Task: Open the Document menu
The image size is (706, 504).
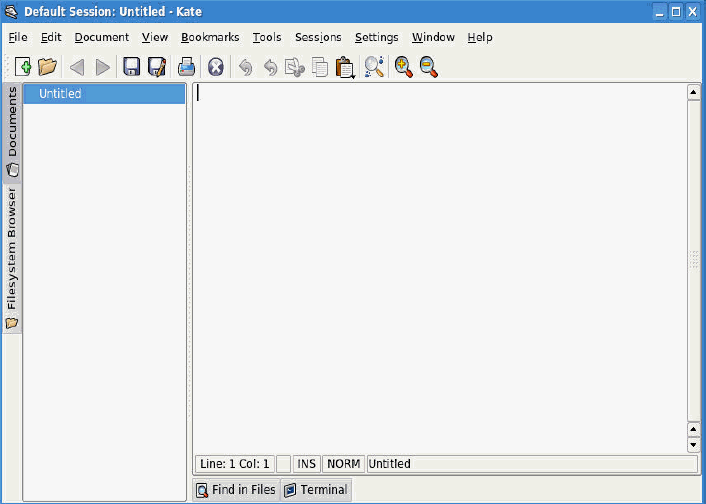Action: tap(102, 37)
